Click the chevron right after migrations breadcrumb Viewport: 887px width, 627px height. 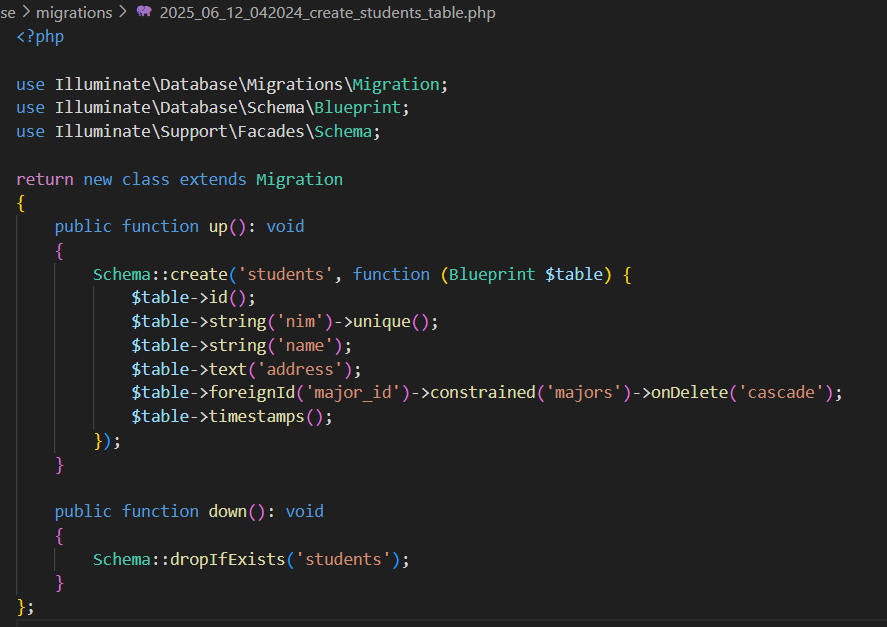point(123,12)
